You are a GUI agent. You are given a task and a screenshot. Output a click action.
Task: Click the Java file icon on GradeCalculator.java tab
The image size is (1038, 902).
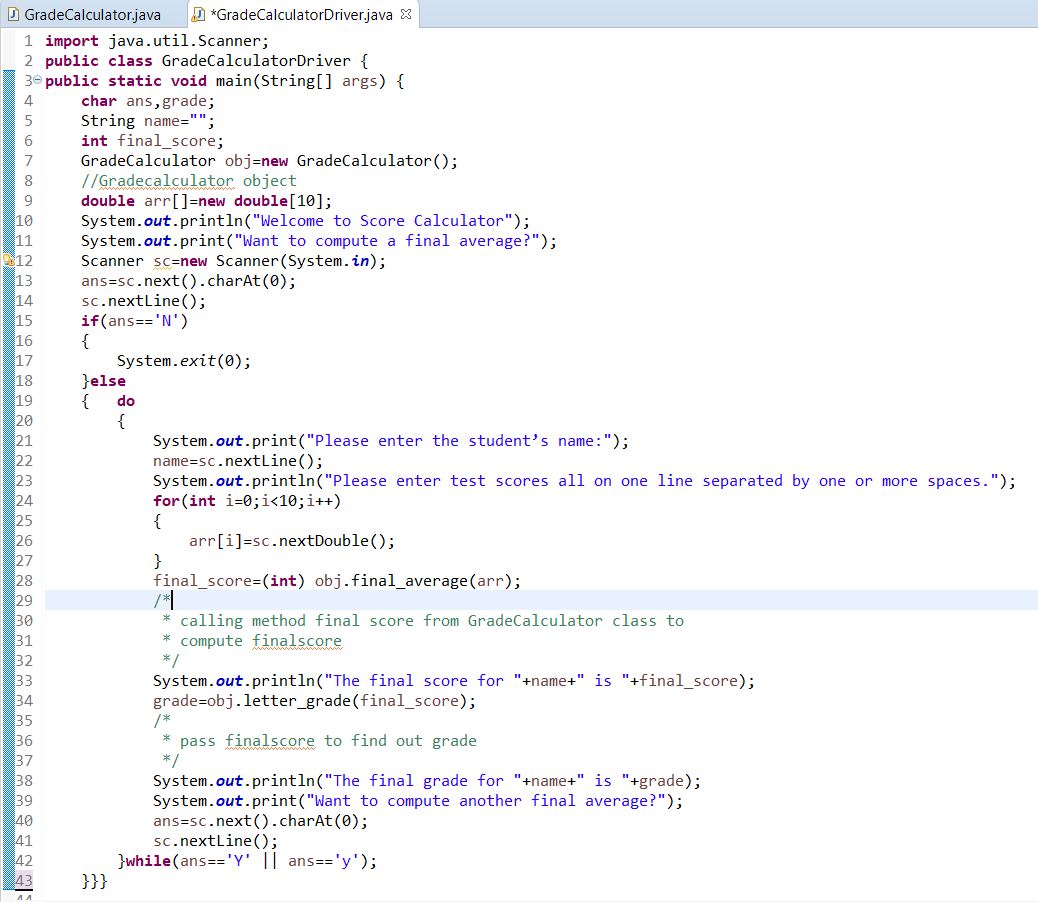[x=13, y=14]
